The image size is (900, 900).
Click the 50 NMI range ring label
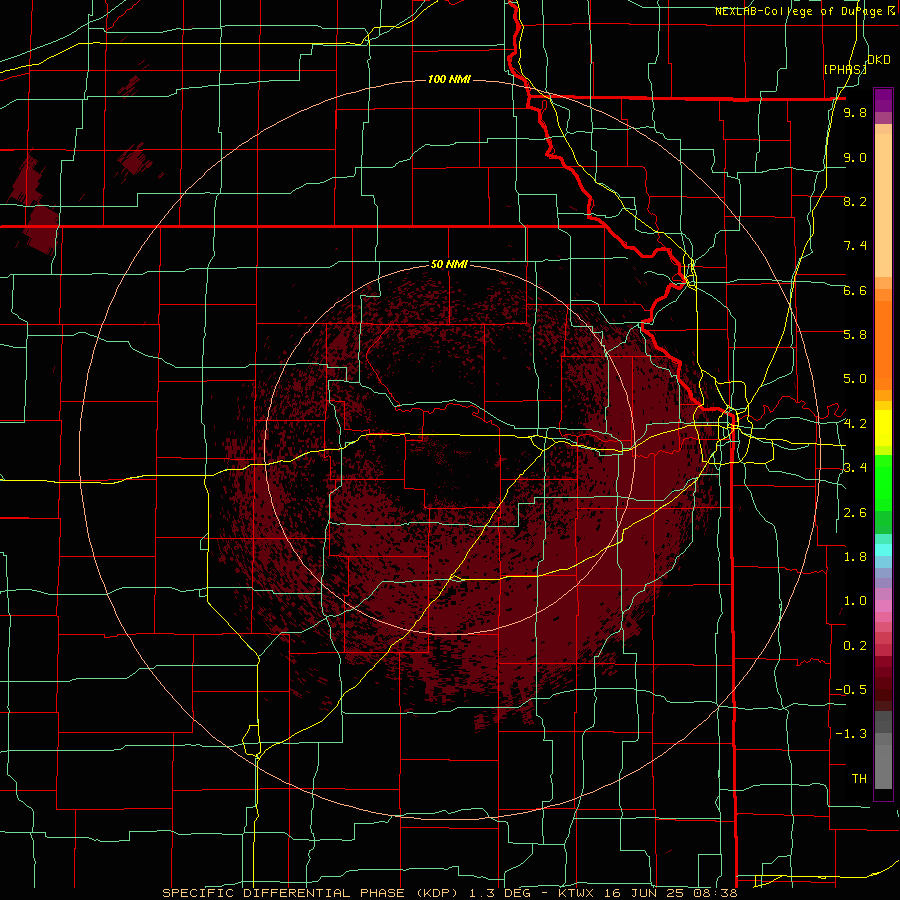point(449,264)
